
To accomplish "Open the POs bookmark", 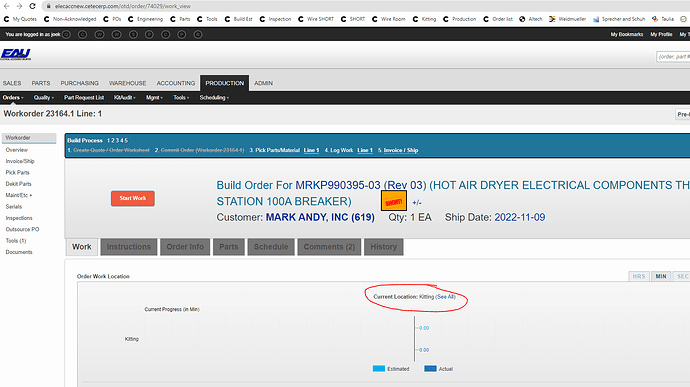I will [x=112, y=19].
